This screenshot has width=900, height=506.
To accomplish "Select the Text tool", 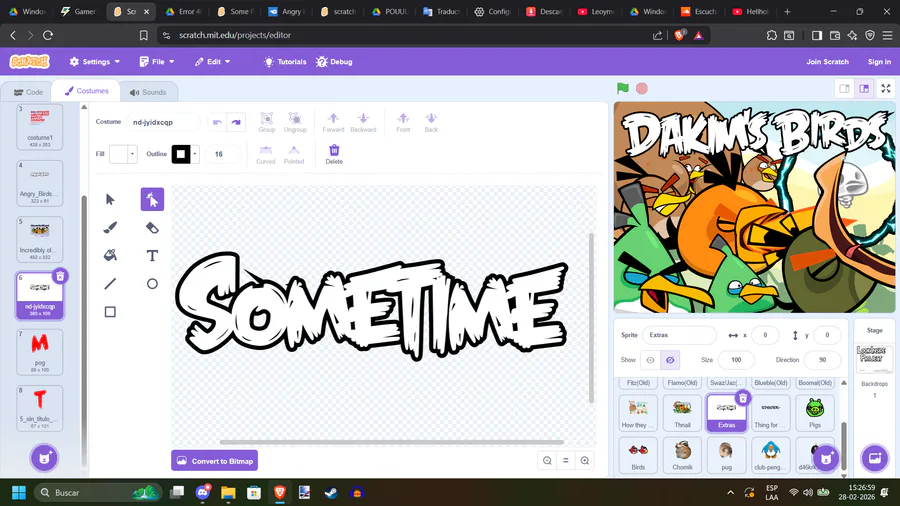I will (x=152, y=256).
